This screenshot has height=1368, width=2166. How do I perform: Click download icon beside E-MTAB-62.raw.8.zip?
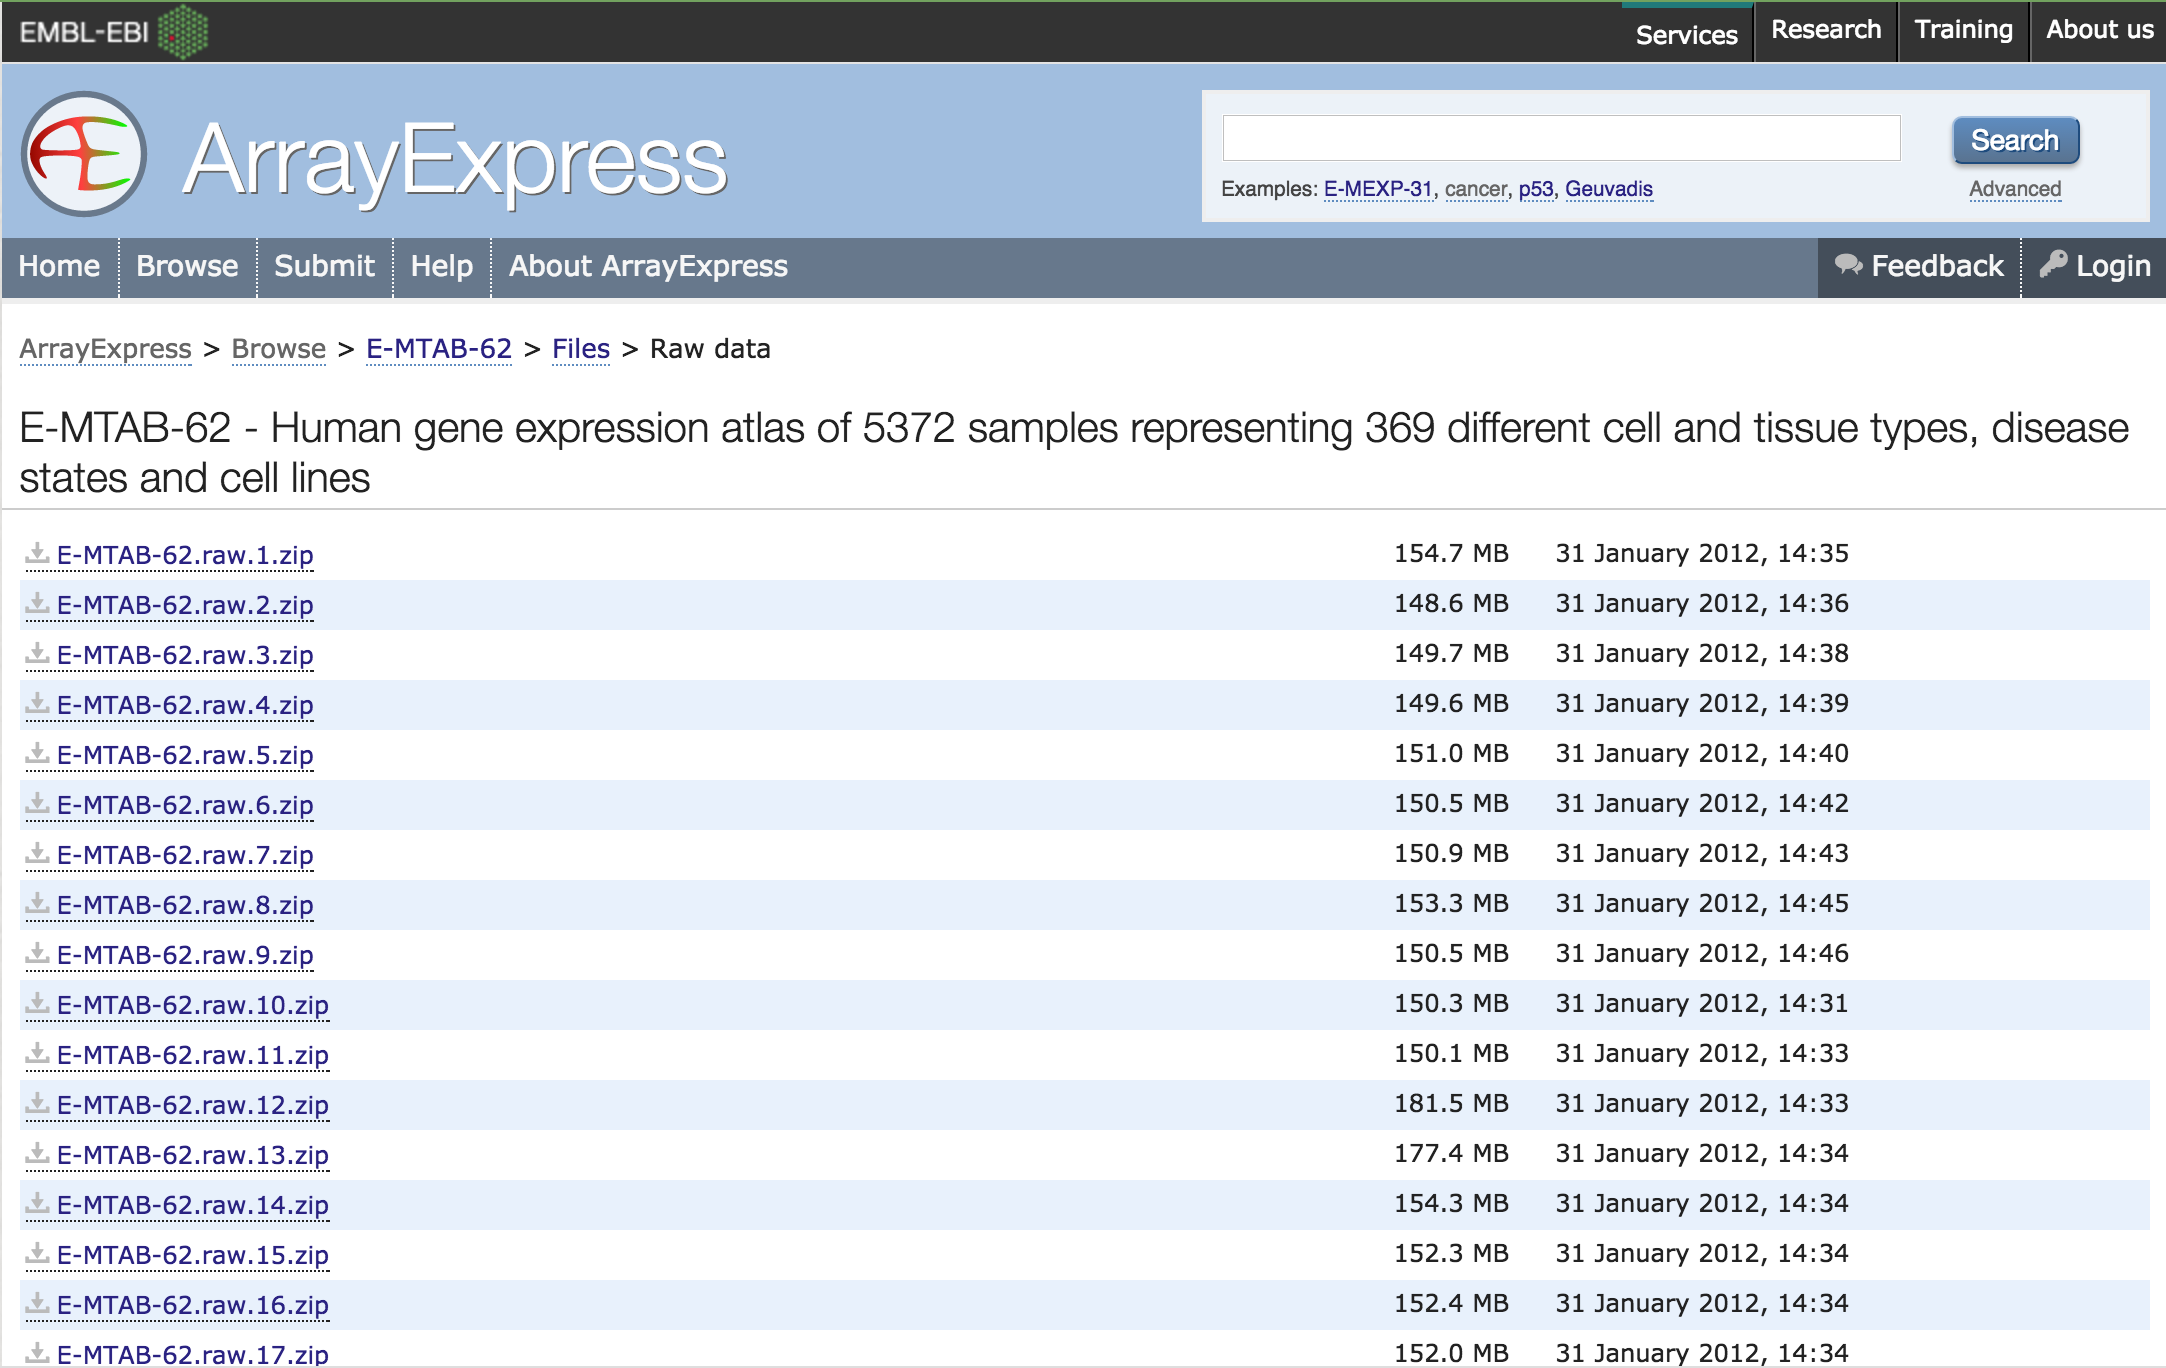(37, 903)
